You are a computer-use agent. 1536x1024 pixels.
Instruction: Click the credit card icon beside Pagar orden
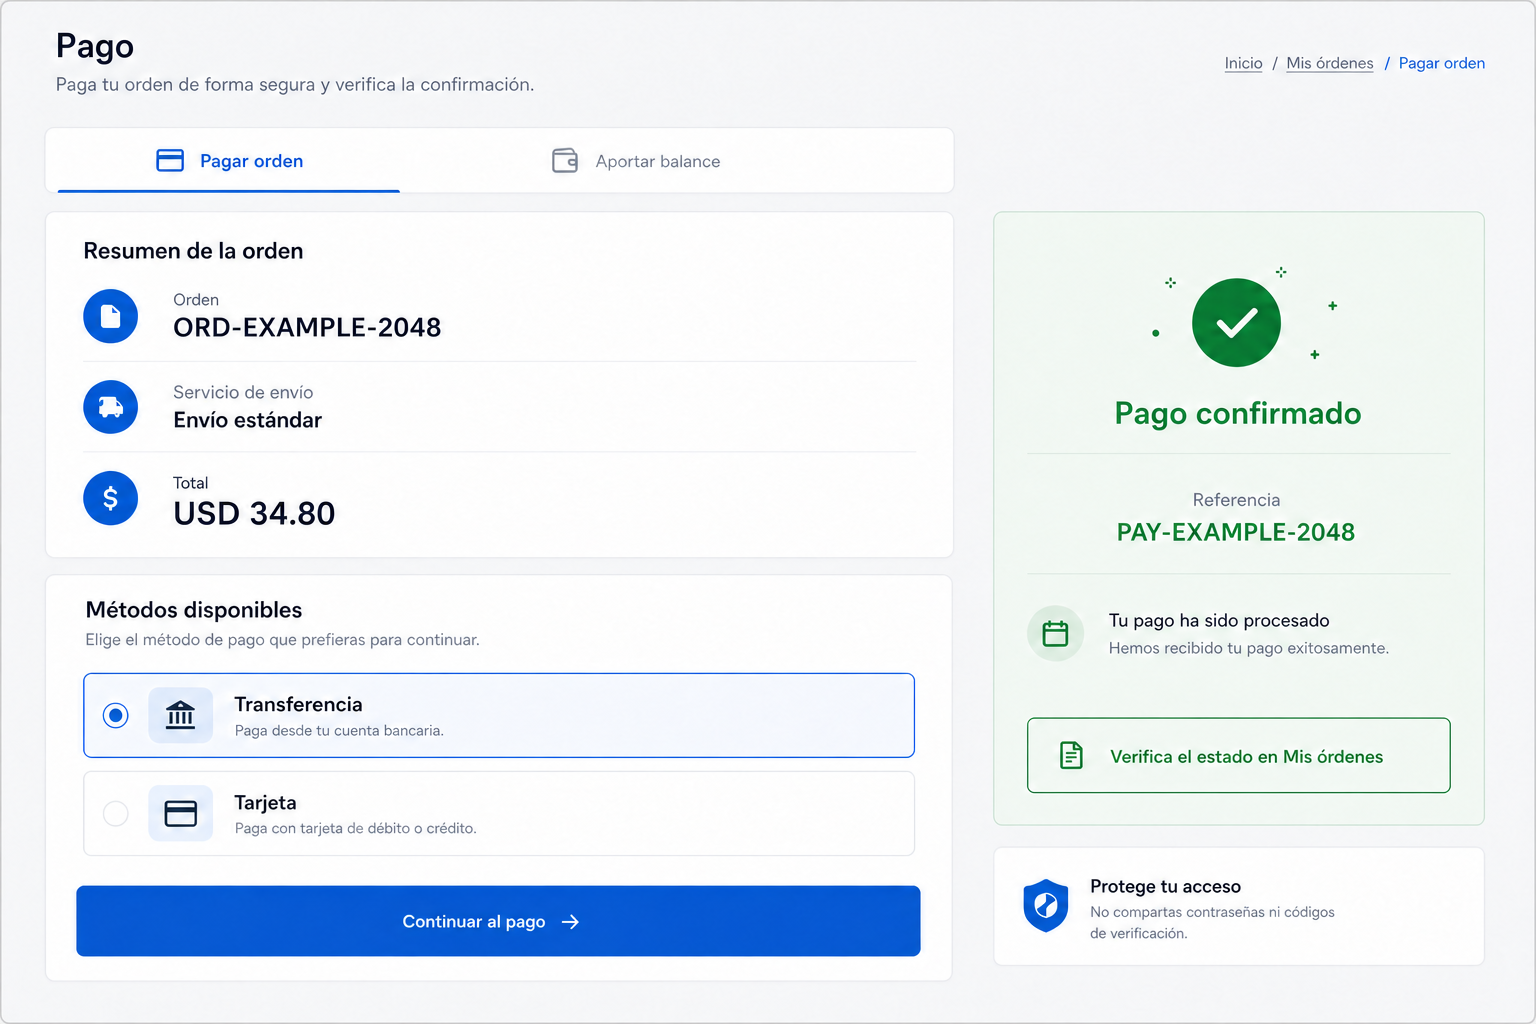[170, 161]
